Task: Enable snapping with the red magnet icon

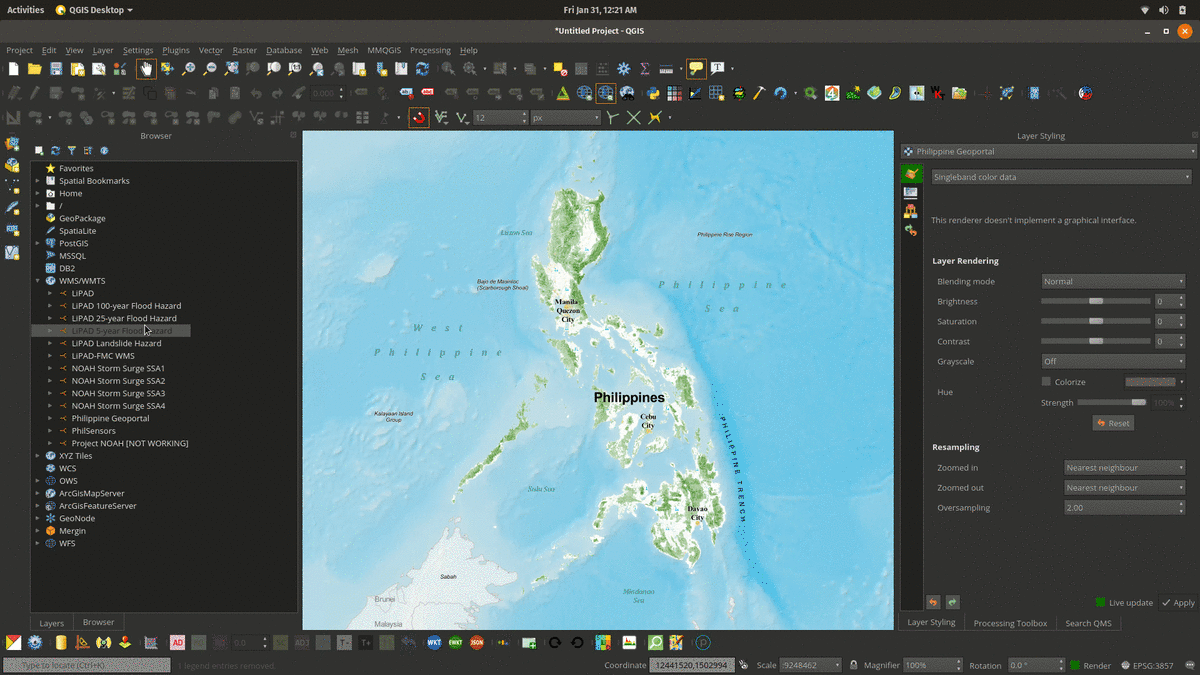Action: click(x=419, y=118)
